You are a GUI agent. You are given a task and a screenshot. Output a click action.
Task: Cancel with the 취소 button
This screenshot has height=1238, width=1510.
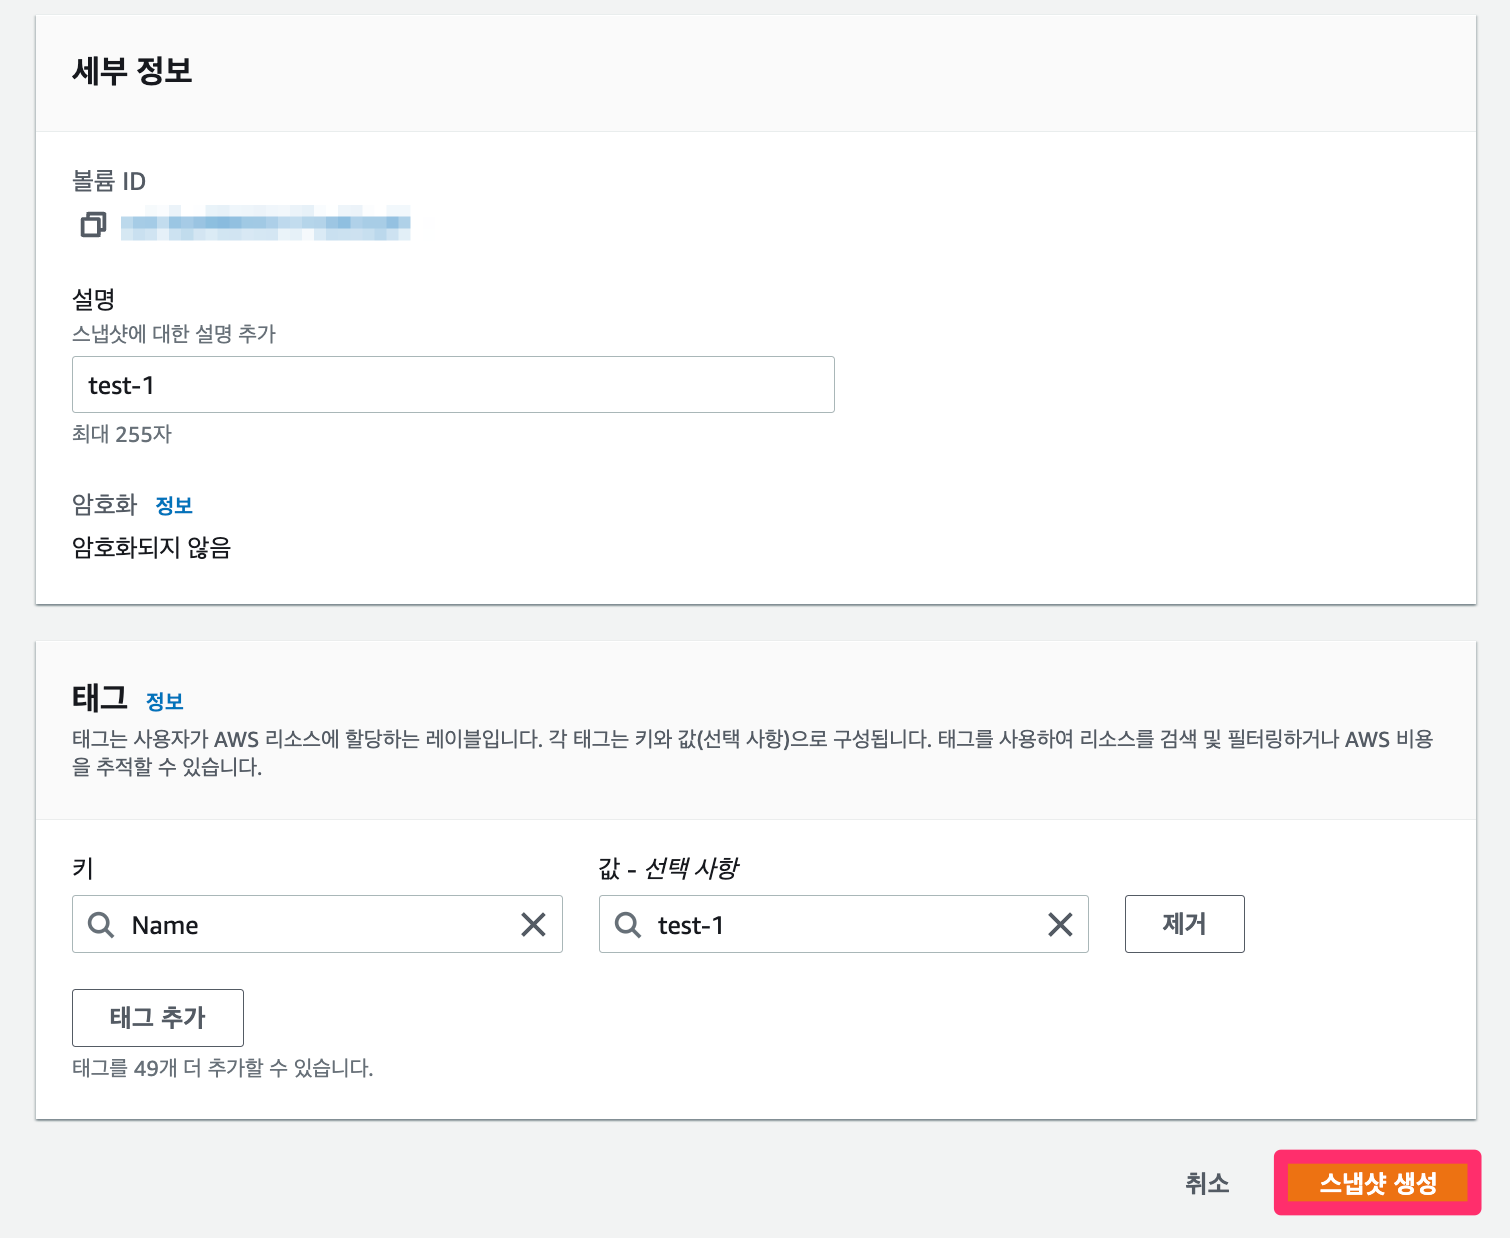tap(1207, 1183)
